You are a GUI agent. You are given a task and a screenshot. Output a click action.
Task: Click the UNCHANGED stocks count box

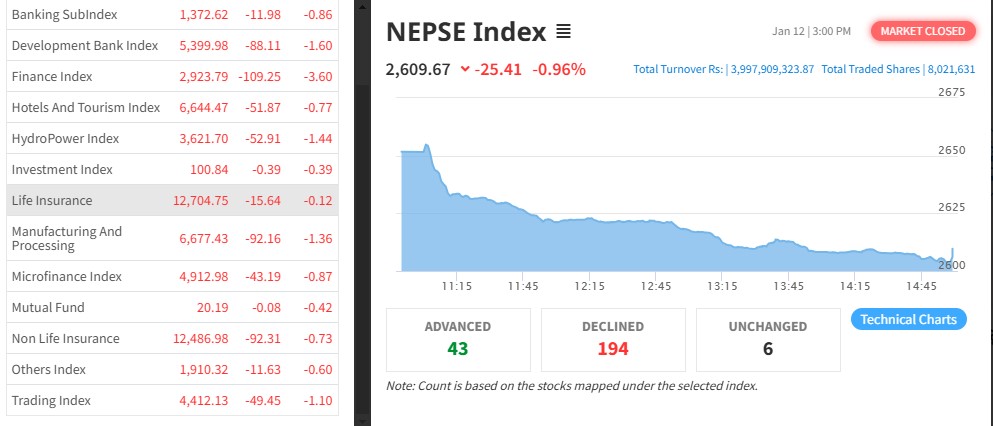pyautogui.click(x=768, y=338)
